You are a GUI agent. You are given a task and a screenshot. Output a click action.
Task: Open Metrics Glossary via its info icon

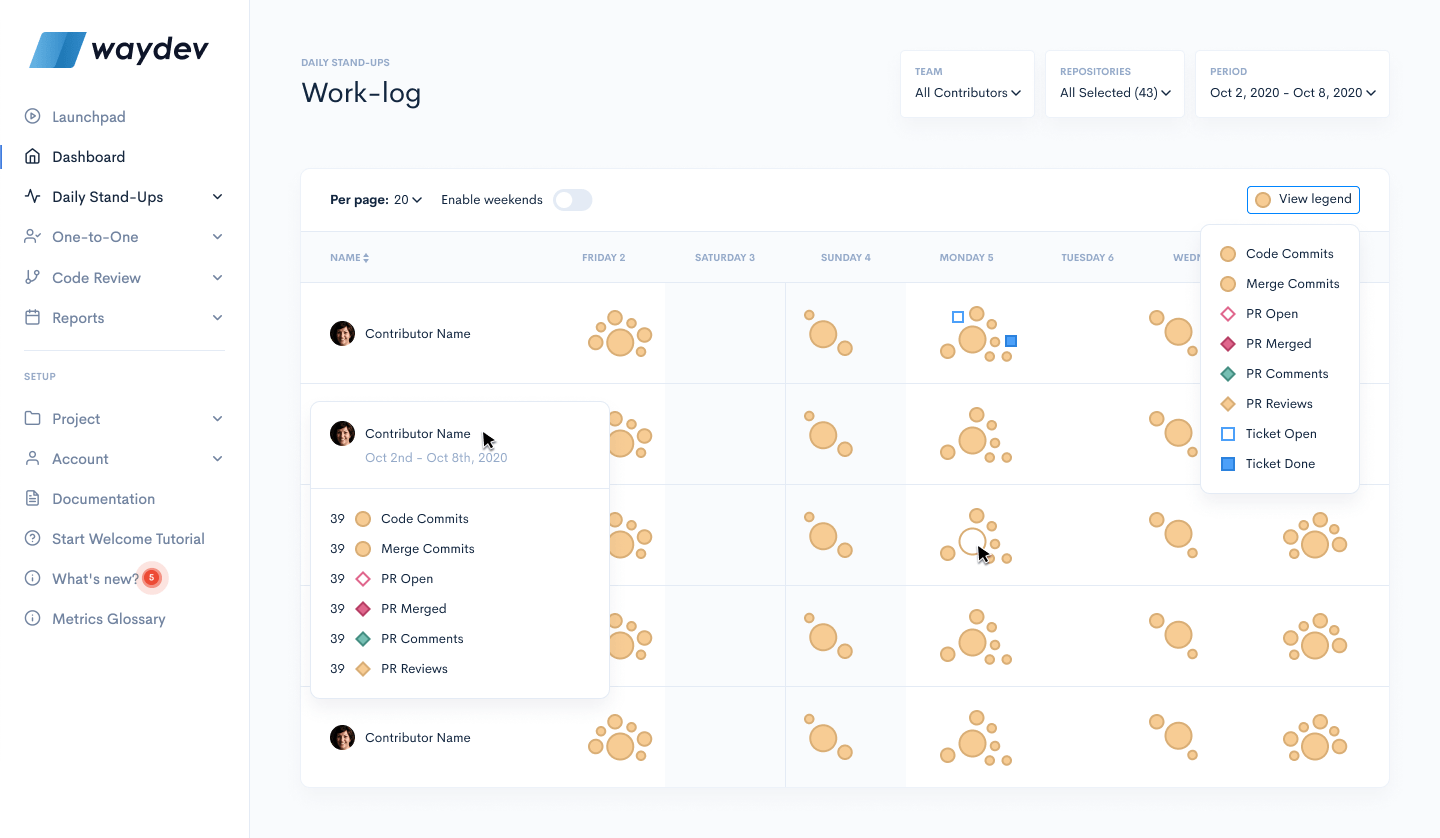coord(33,618)
